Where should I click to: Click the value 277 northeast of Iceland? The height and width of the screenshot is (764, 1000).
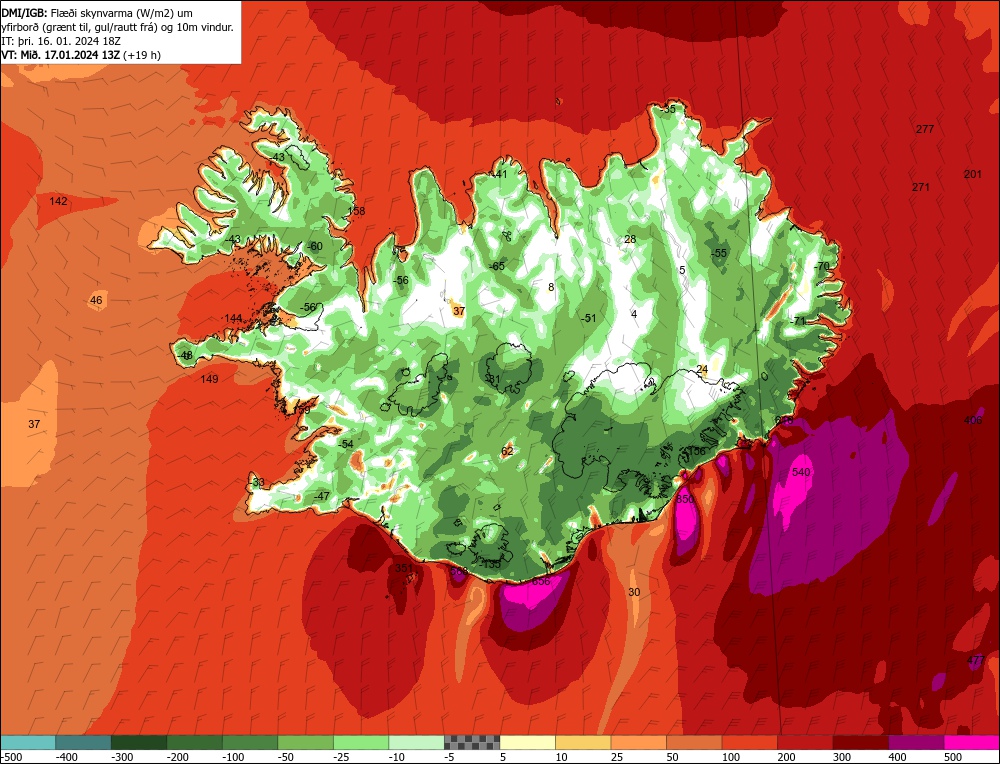pos(925,129)
